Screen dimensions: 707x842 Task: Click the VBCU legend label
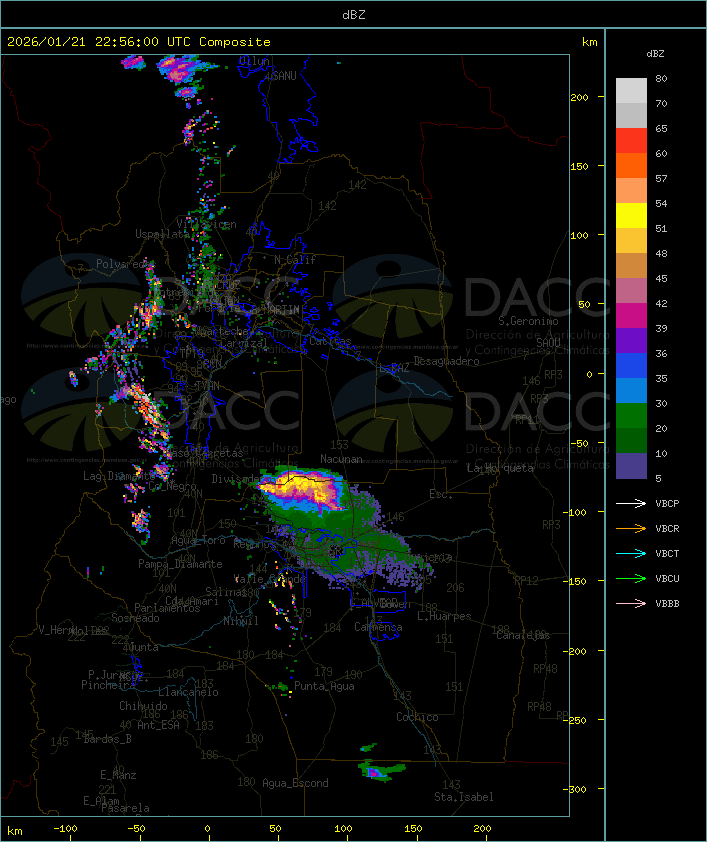667,578
